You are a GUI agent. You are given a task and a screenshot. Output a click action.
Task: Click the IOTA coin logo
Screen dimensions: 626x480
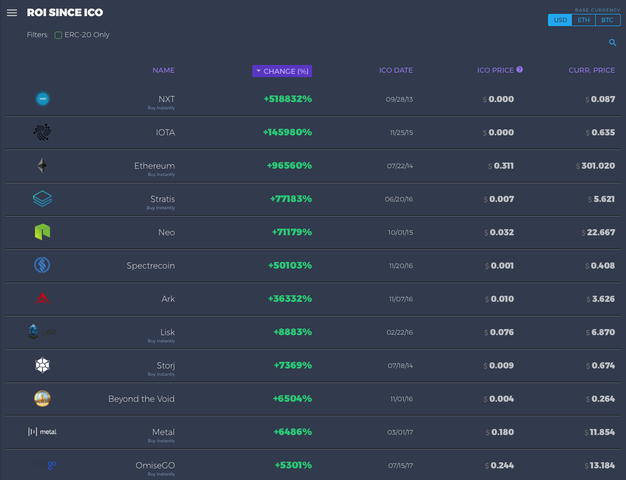(x=42, y=132)
